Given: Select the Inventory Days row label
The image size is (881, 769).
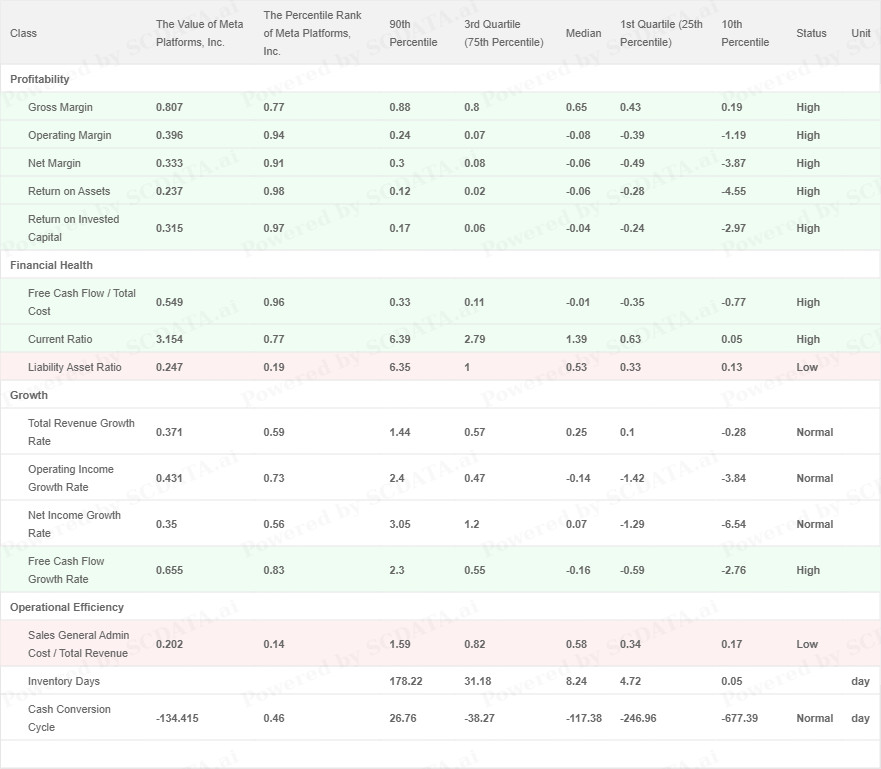Looking at the screenshot, I should (64, 681).
